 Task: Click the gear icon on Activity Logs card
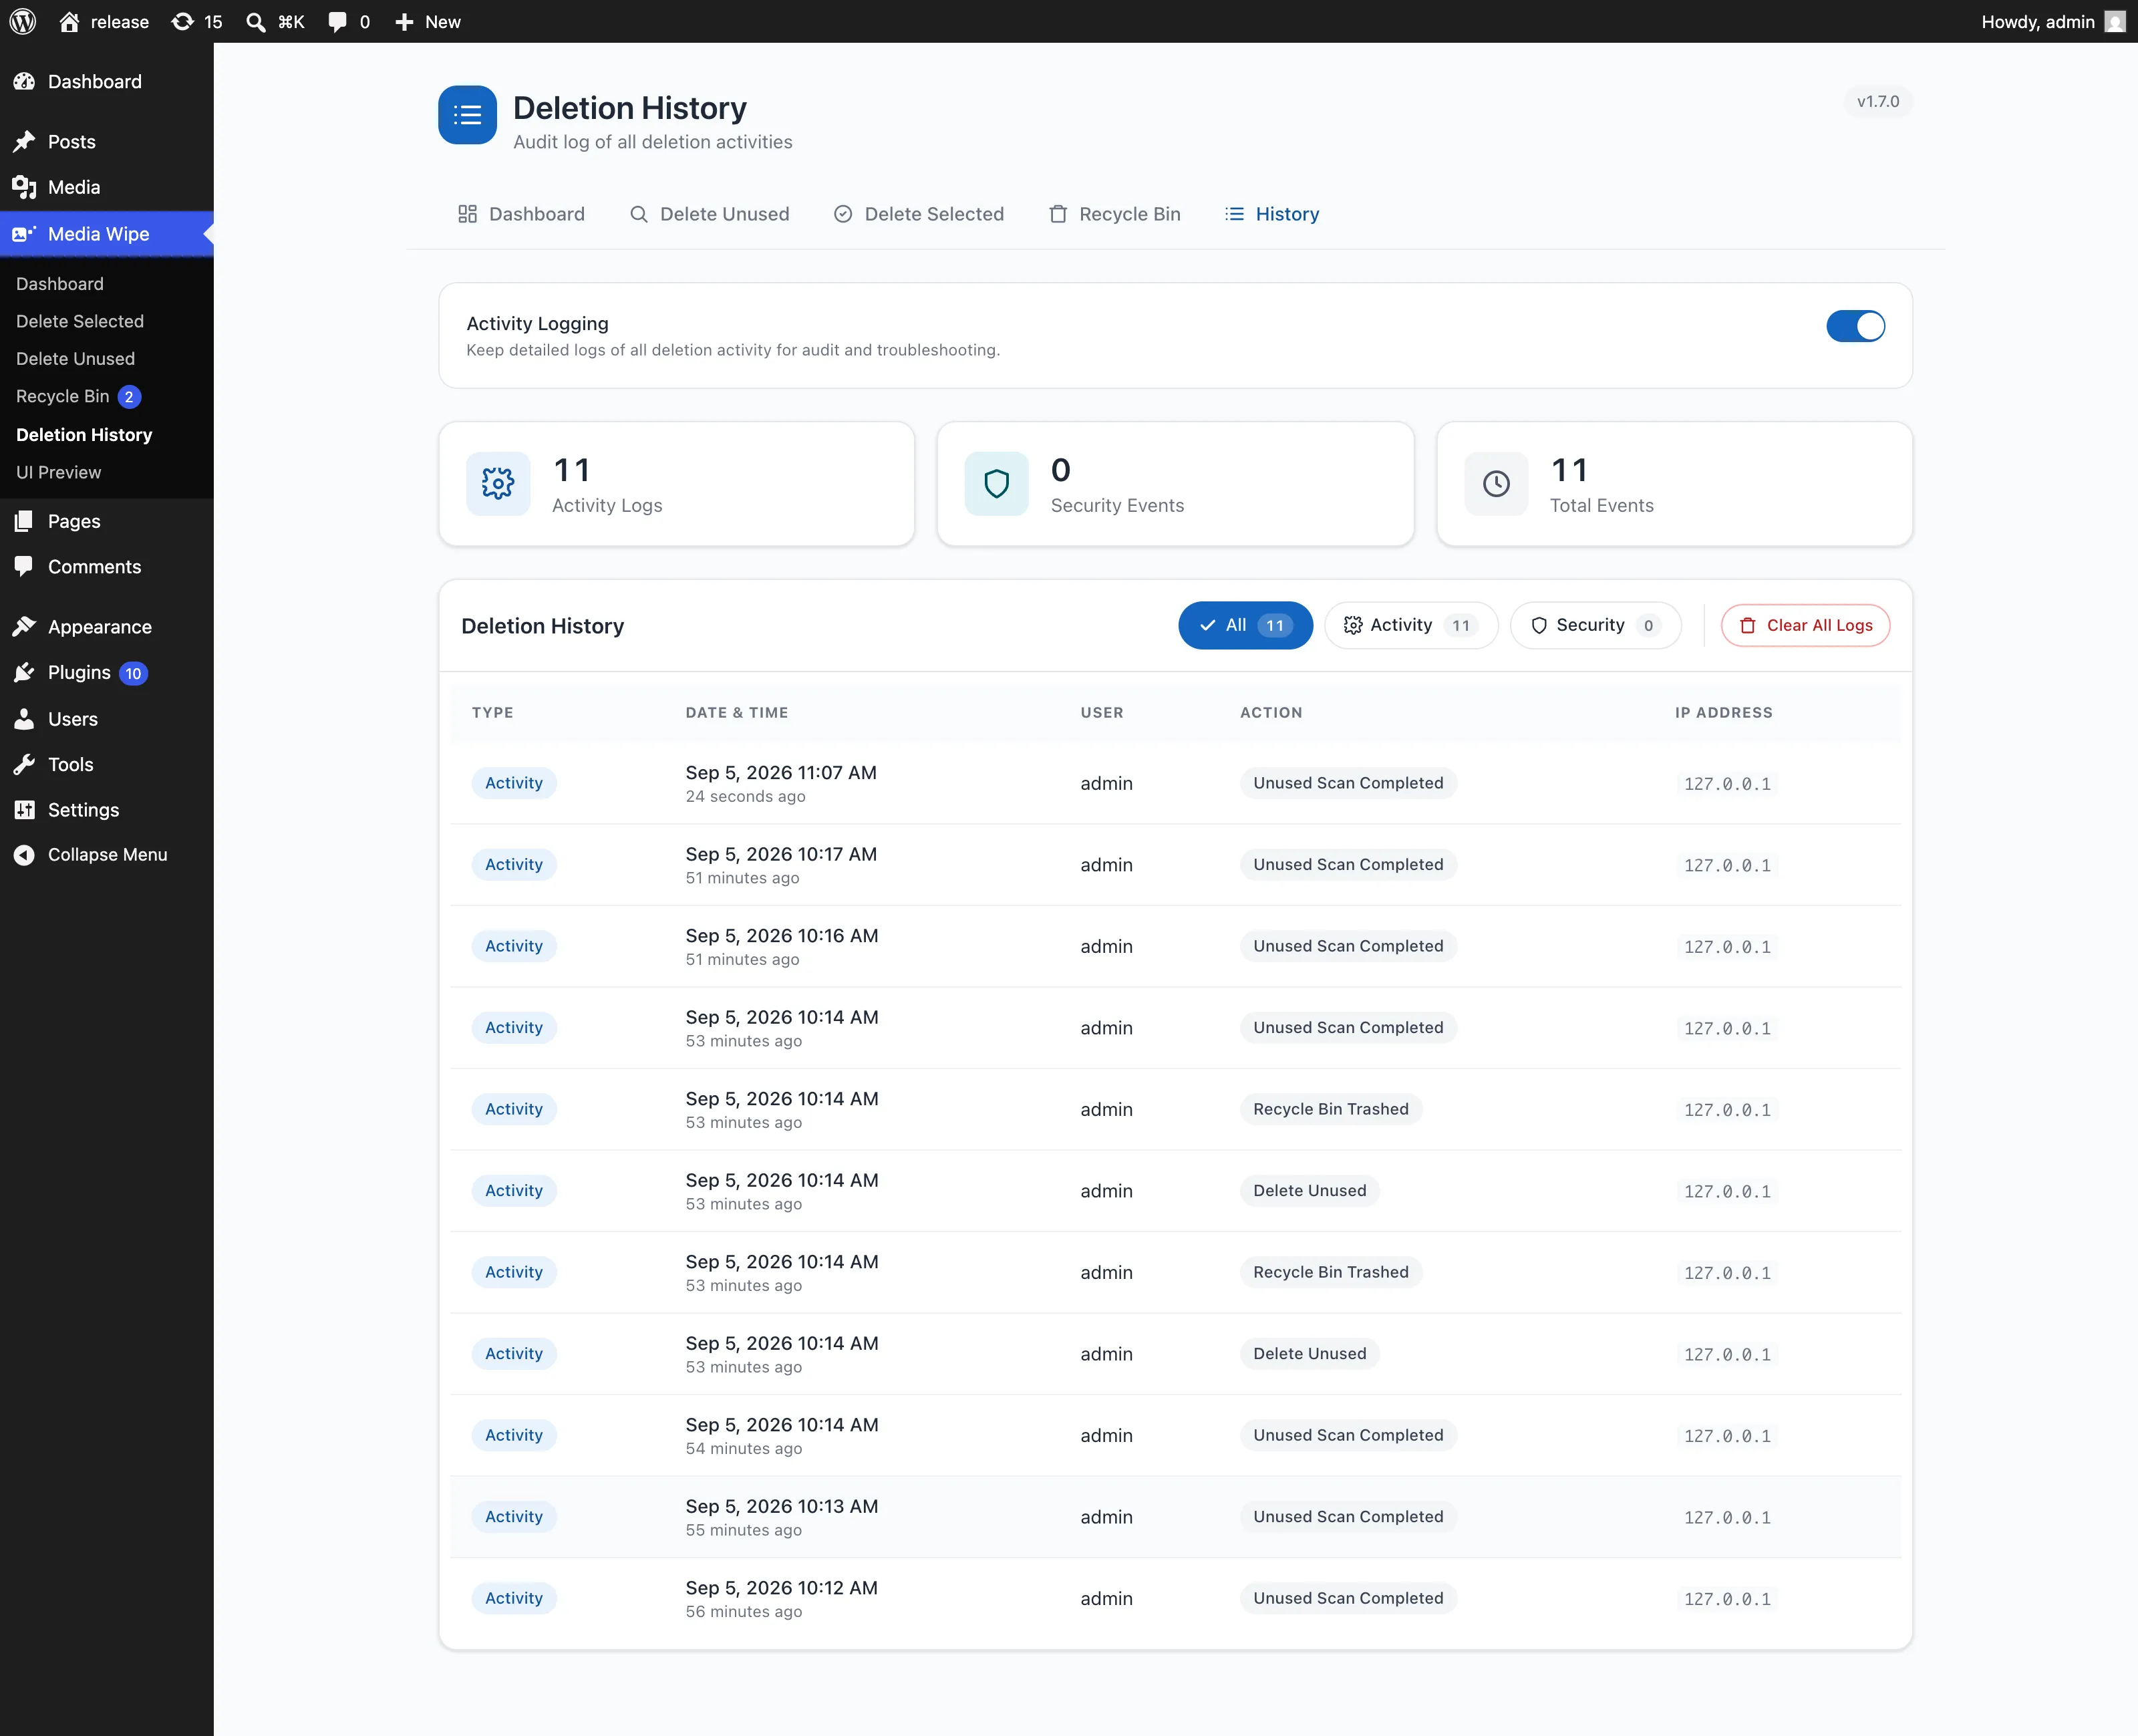(x=498, y=484)
